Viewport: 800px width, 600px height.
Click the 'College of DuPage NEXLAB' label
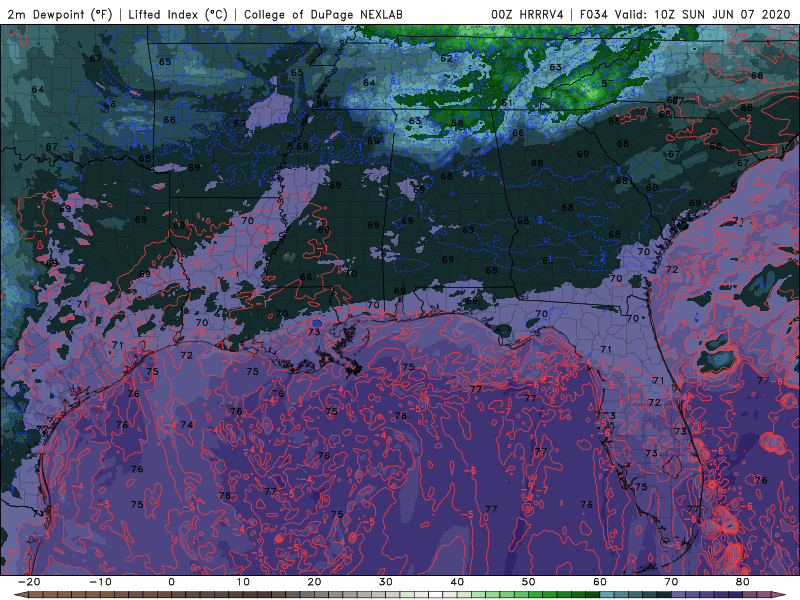pos(323,14)
